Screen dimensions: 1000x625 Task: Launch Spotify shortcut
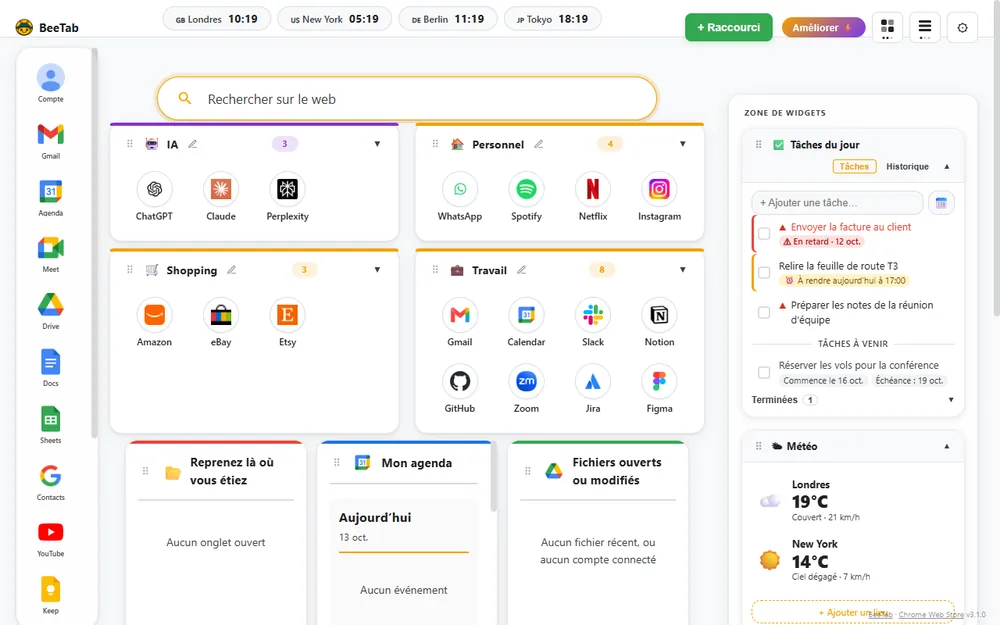click(526, 189)
